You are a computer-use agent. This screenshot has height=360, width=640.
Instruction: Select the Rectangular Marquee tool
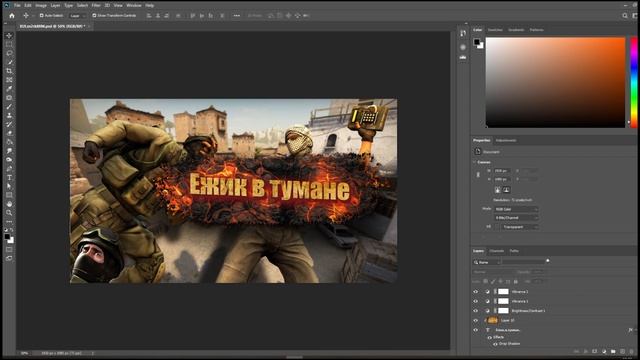pos(9,44)
